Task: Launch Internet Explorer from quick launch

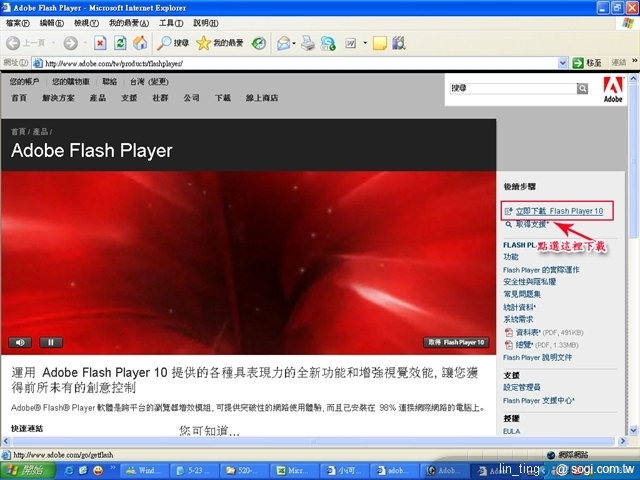Action: (70, 471)
